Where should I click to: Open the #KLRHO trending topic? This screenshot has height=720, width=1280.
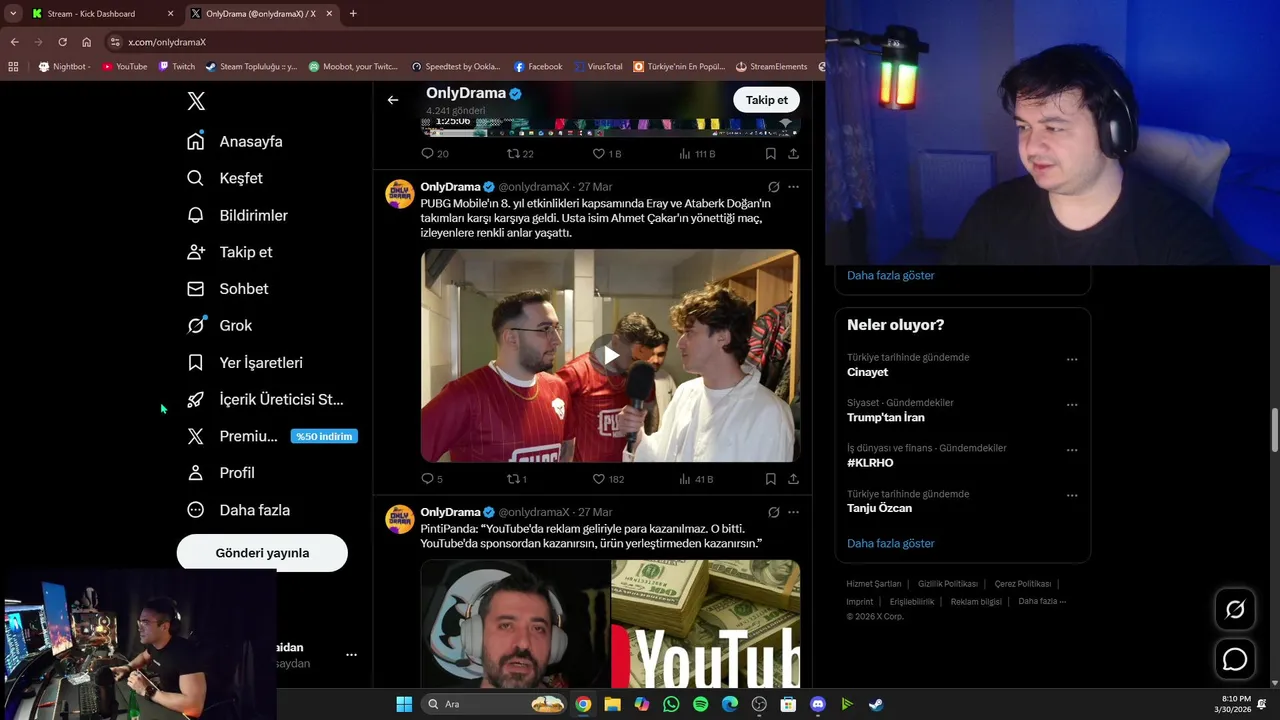(x=870, y=463)
